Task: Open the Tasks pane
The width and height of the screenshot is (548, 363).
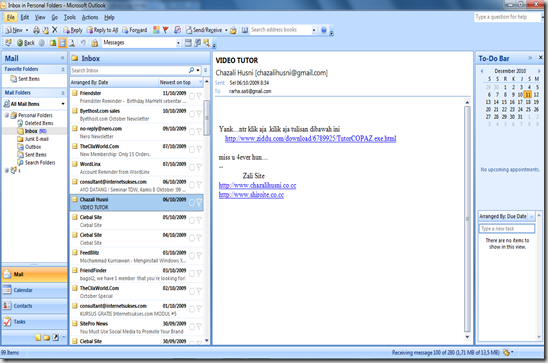Action: pyautogui.click(x=35, y=321)
